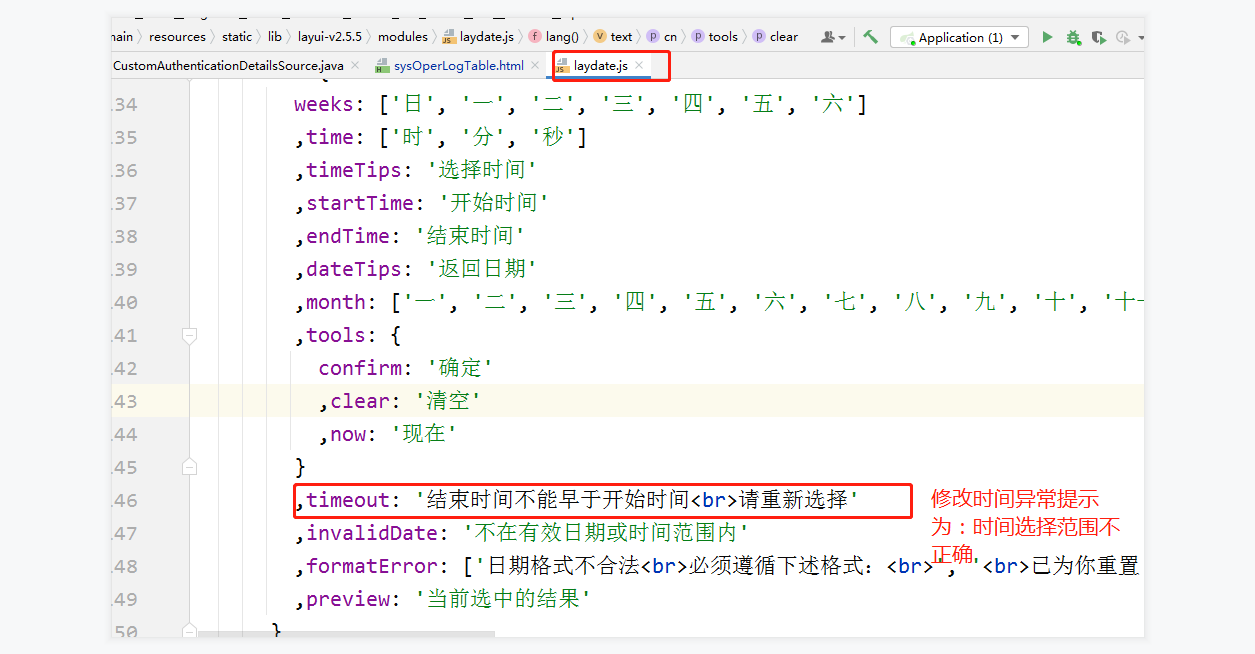Viewport: 1255px width, 654px height.
Task: Start debugging with the bug icon
Action: pyautogui.click(x=1073, y=36)
